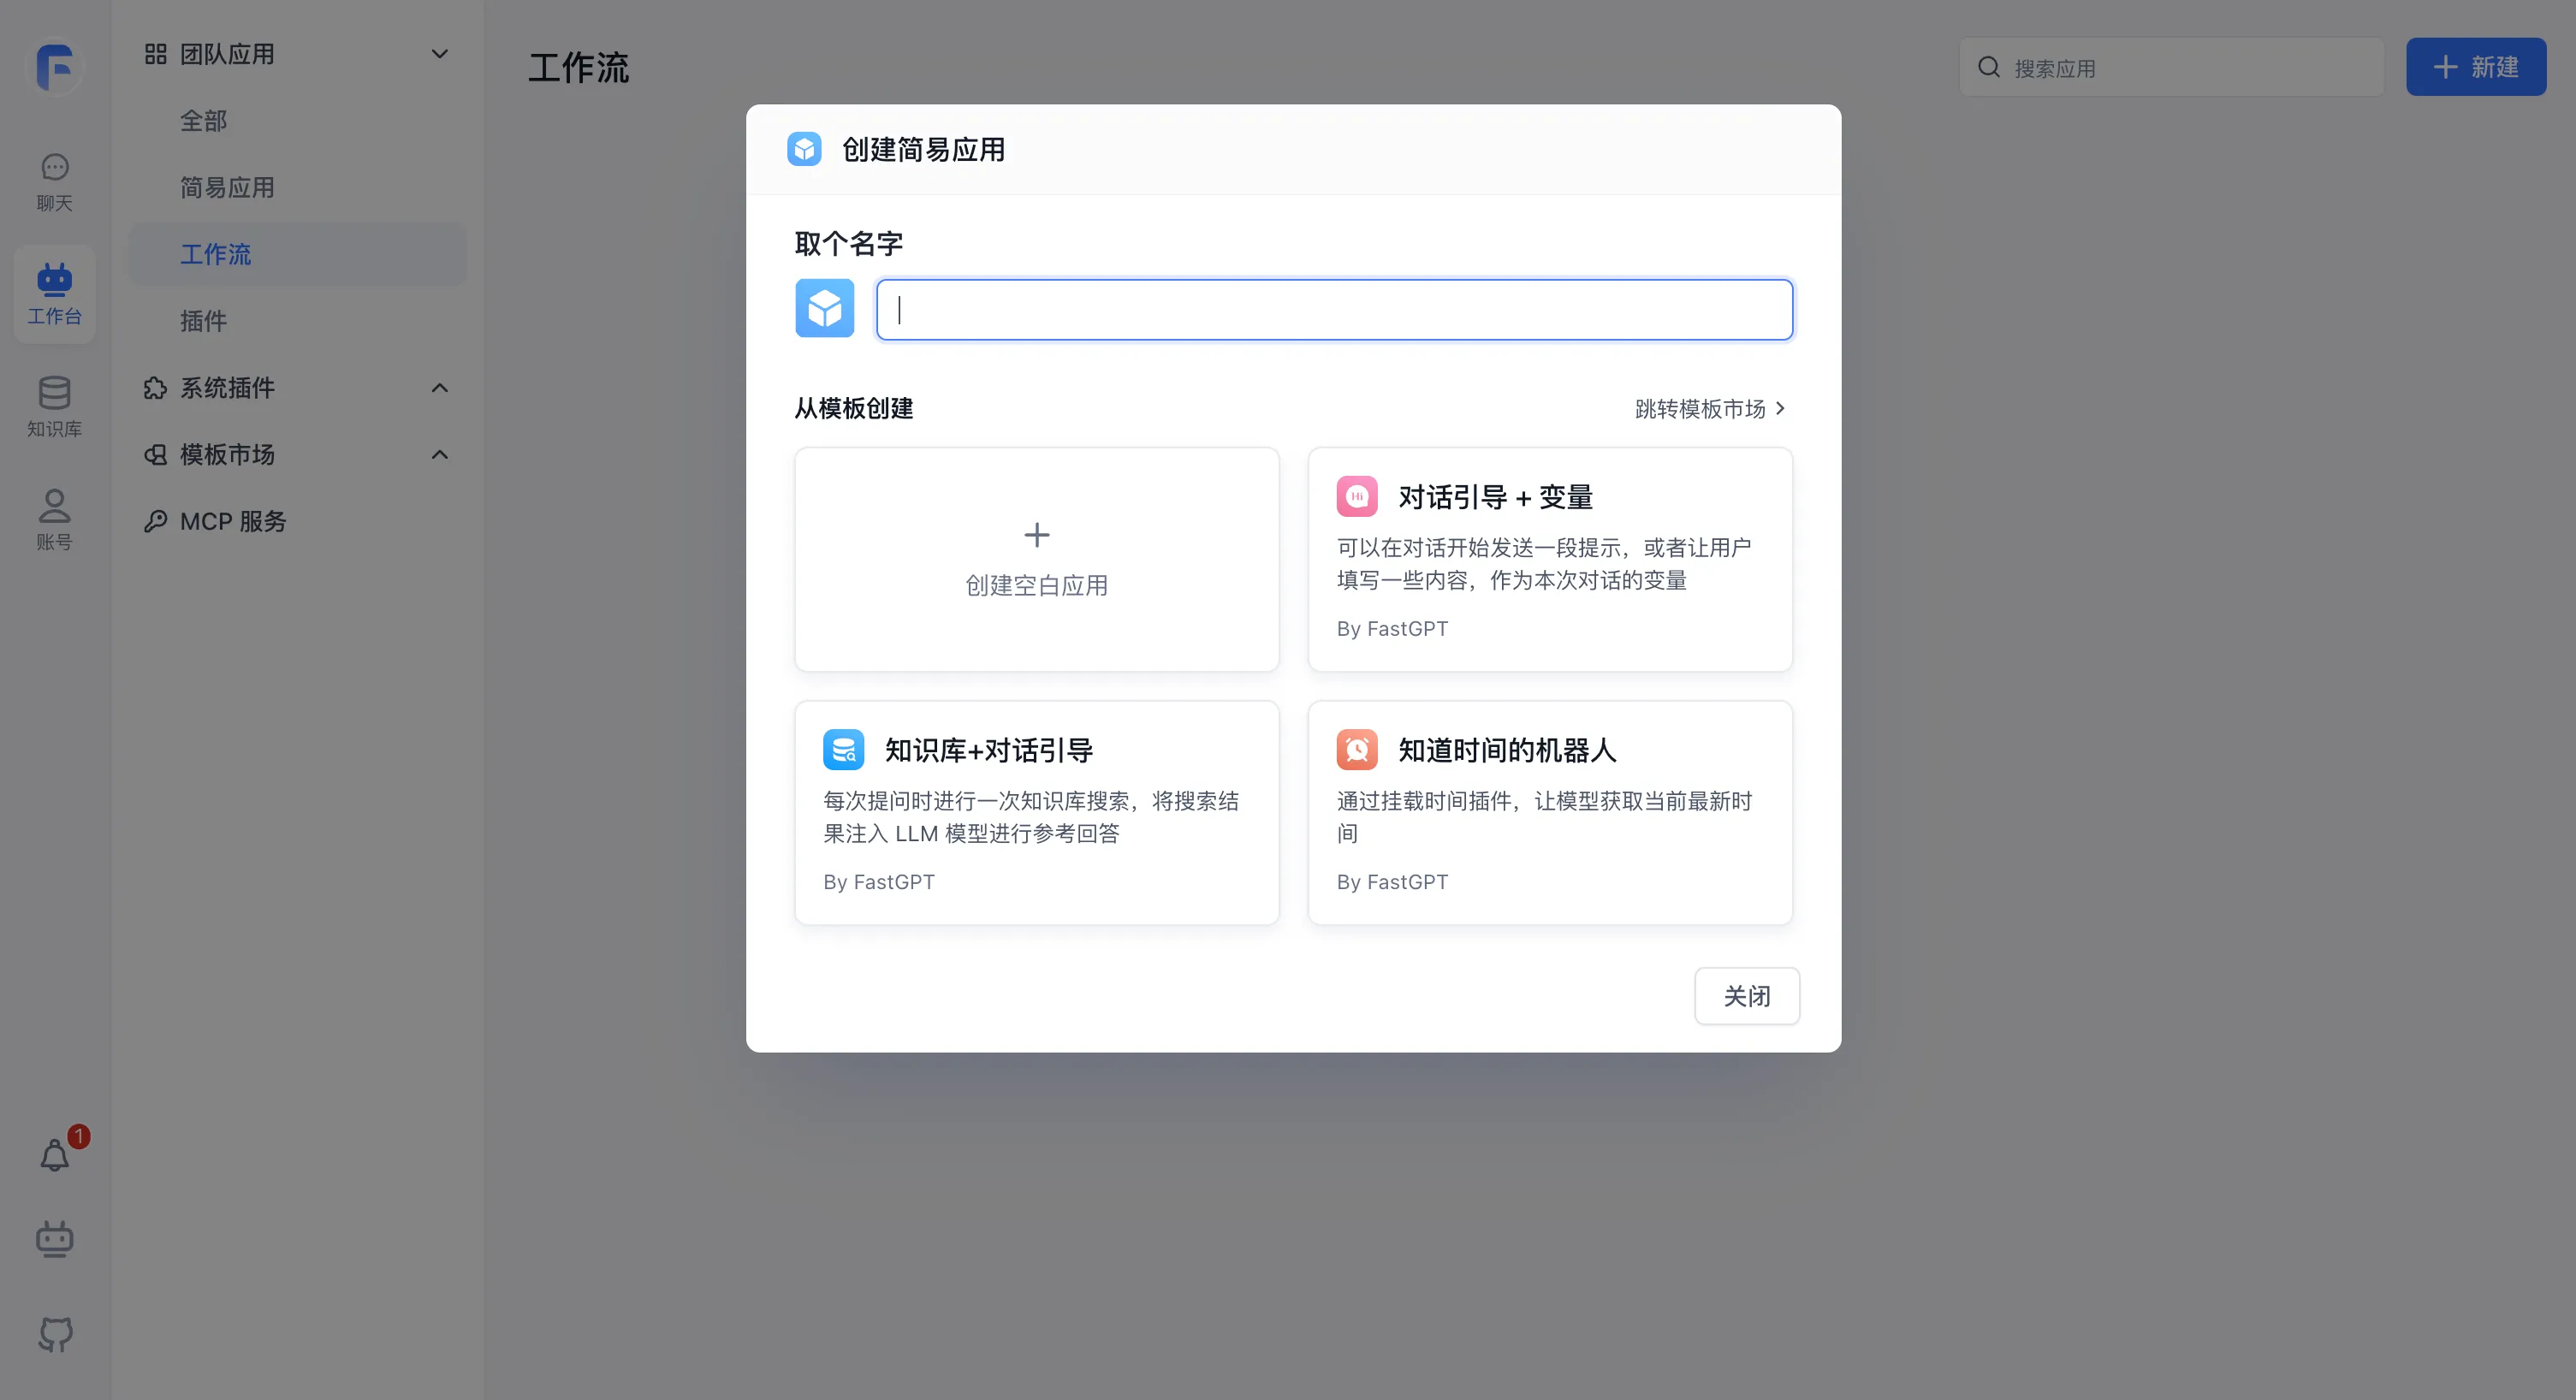
Task: Open the GitHub link at bottom left
Action: pos(54,1334)
